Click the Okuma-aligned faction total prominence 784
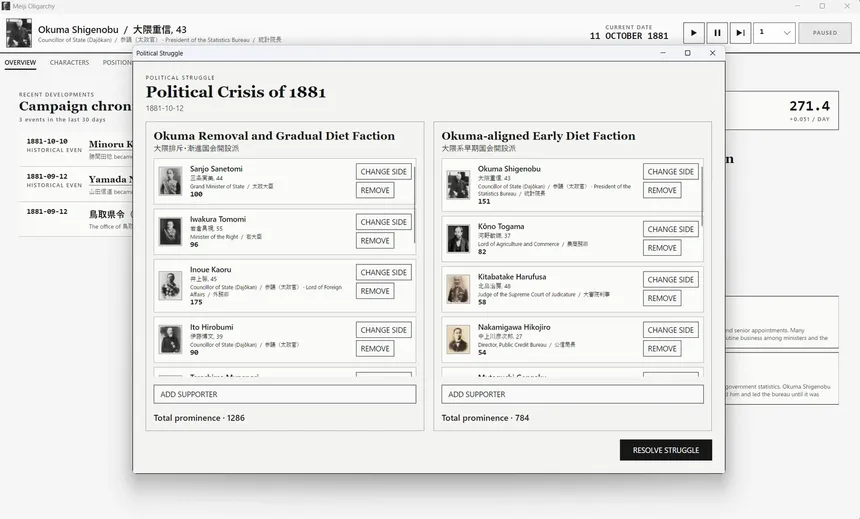Viewport: 860px width, 519px height. coord(485,418)
